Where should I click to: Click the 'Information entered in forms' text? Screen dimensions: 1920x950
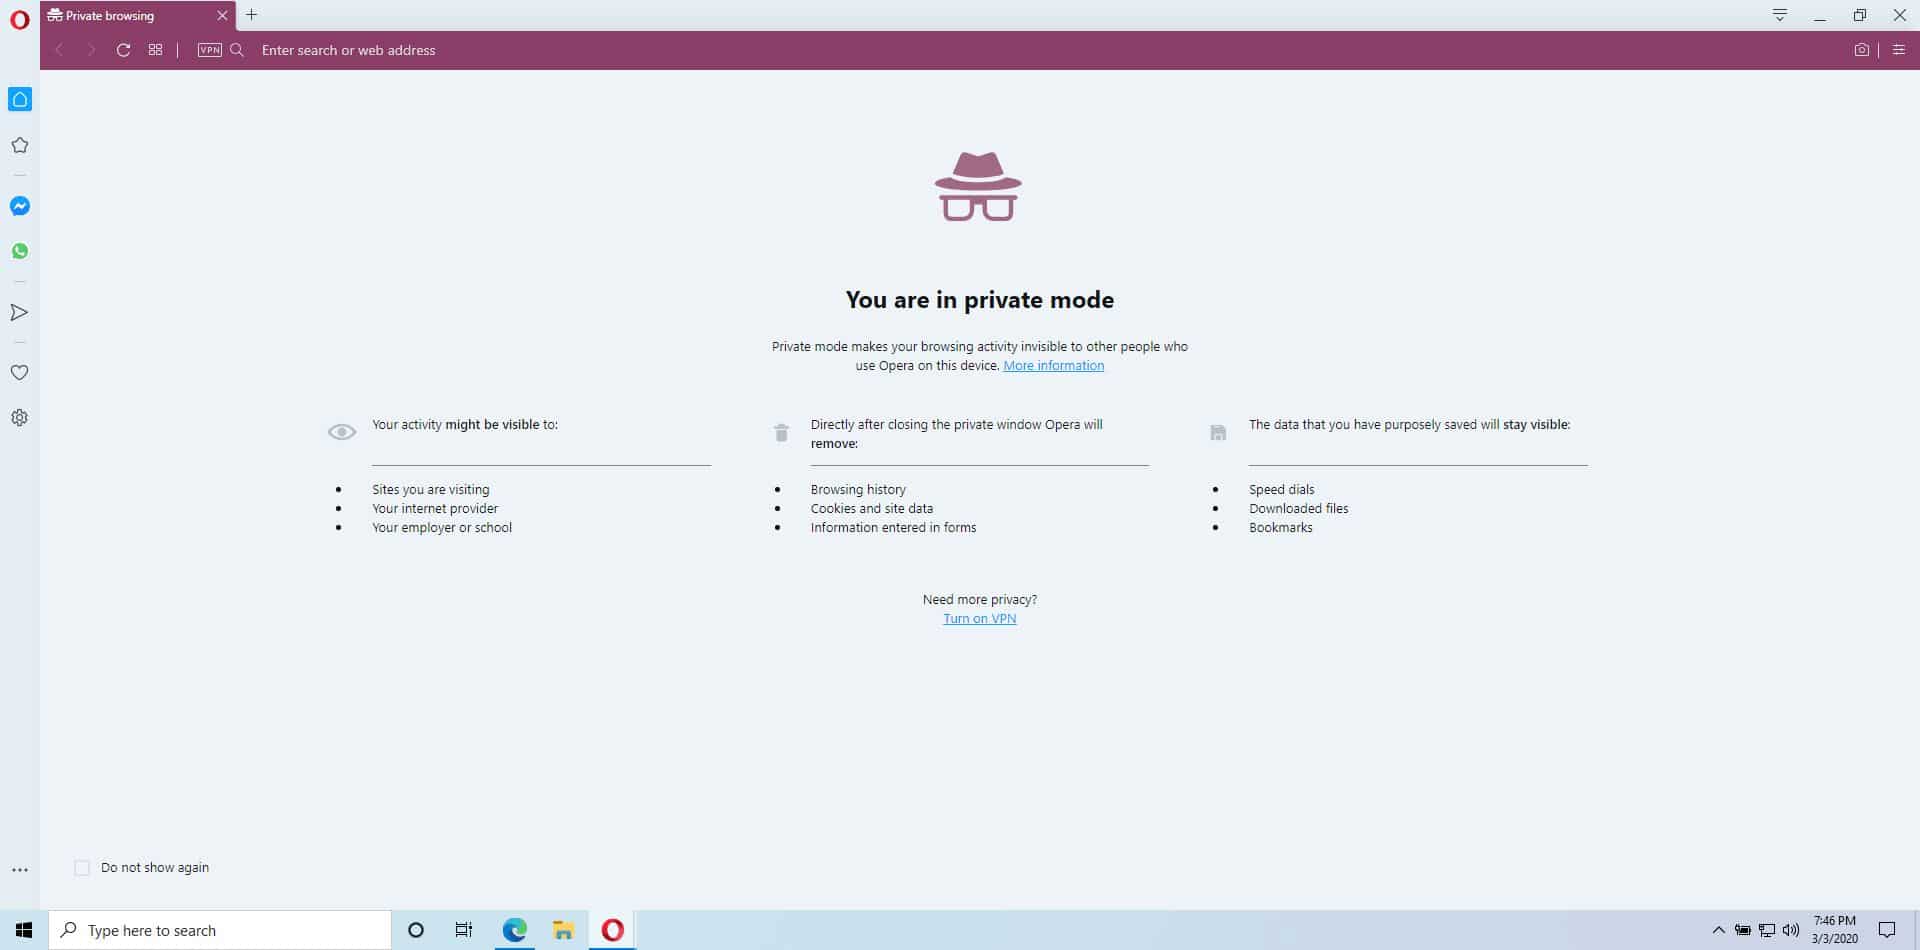893,528
